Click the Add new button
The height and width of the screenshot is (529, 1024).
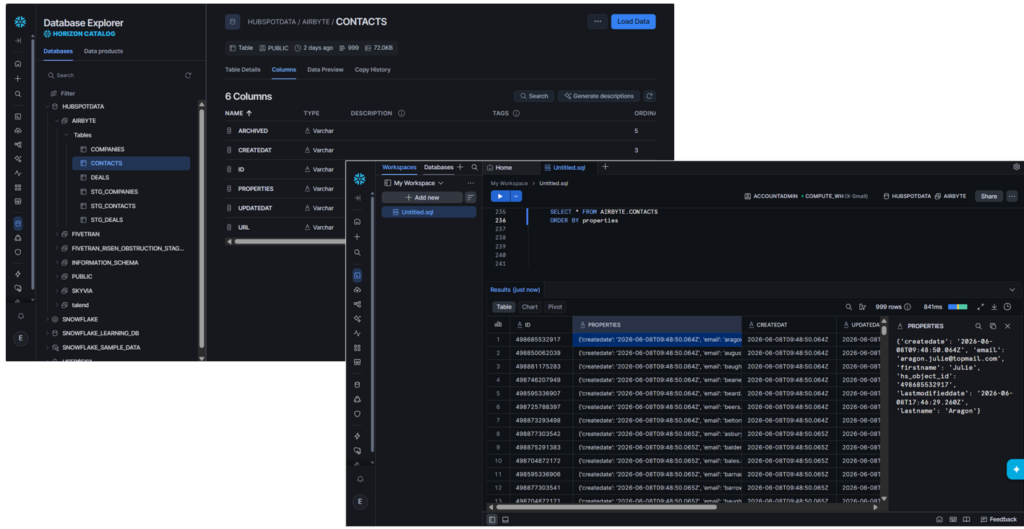pyautogui.click(x=422, y=197)
